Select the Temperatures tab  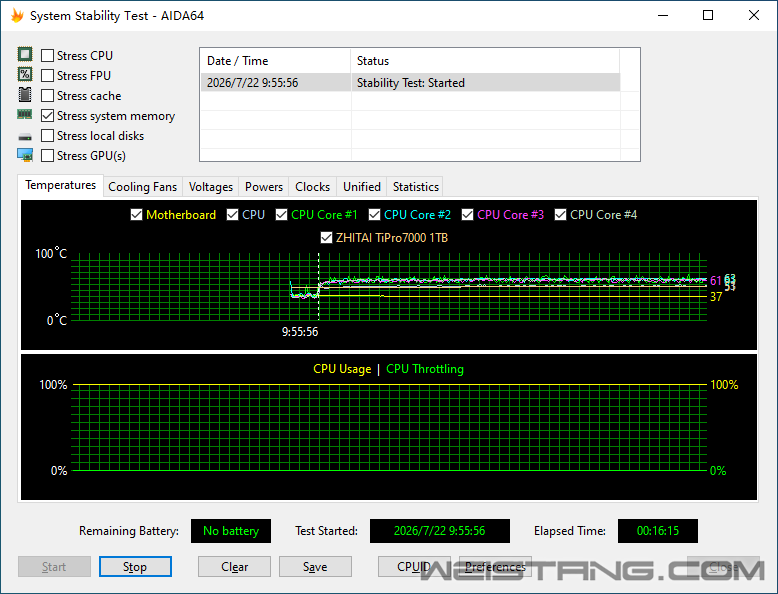pos(61,185)
